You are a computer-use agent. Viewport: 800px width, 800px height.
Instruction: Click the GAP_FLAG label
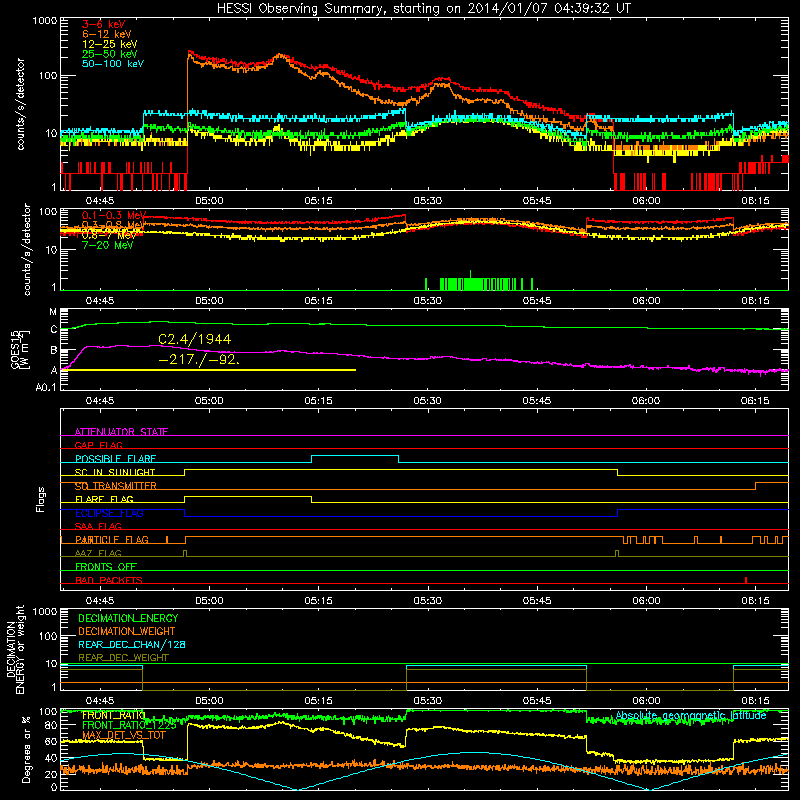coord(98,445)
